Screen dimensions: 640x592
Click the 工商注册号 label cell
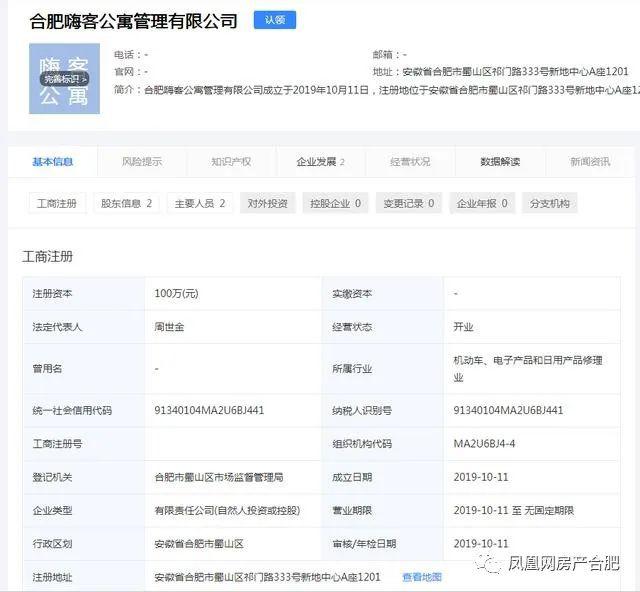(x=84, y=444)
